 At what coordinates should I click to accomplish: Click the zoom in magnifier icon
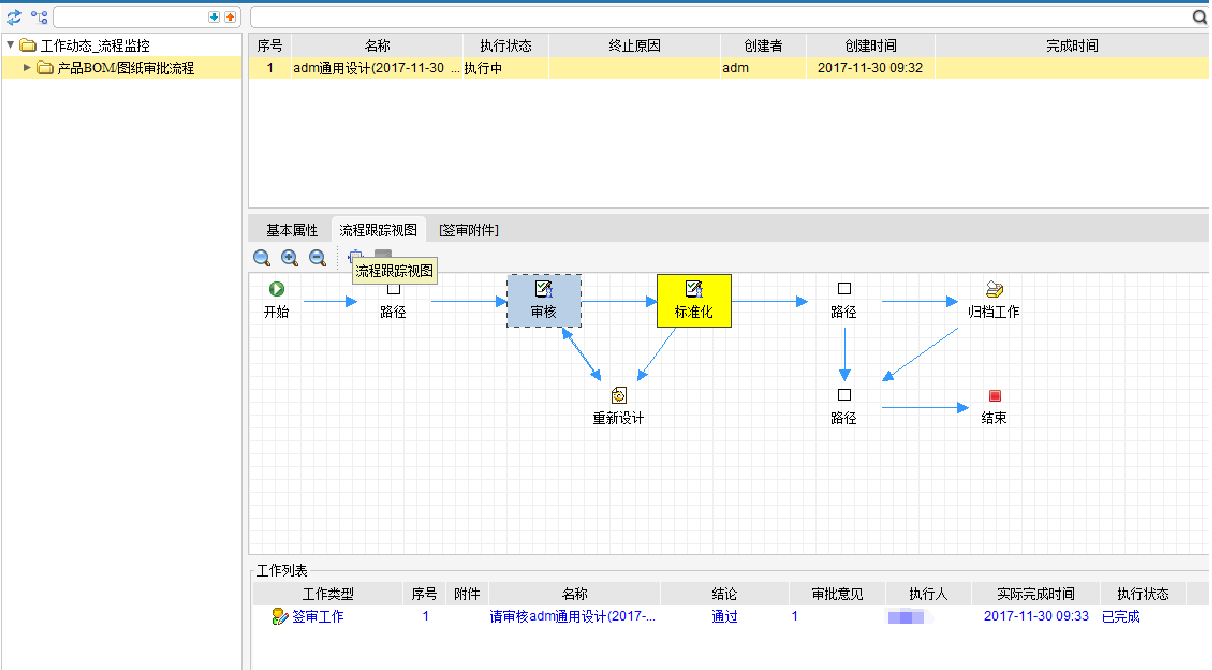pos(289,258)
